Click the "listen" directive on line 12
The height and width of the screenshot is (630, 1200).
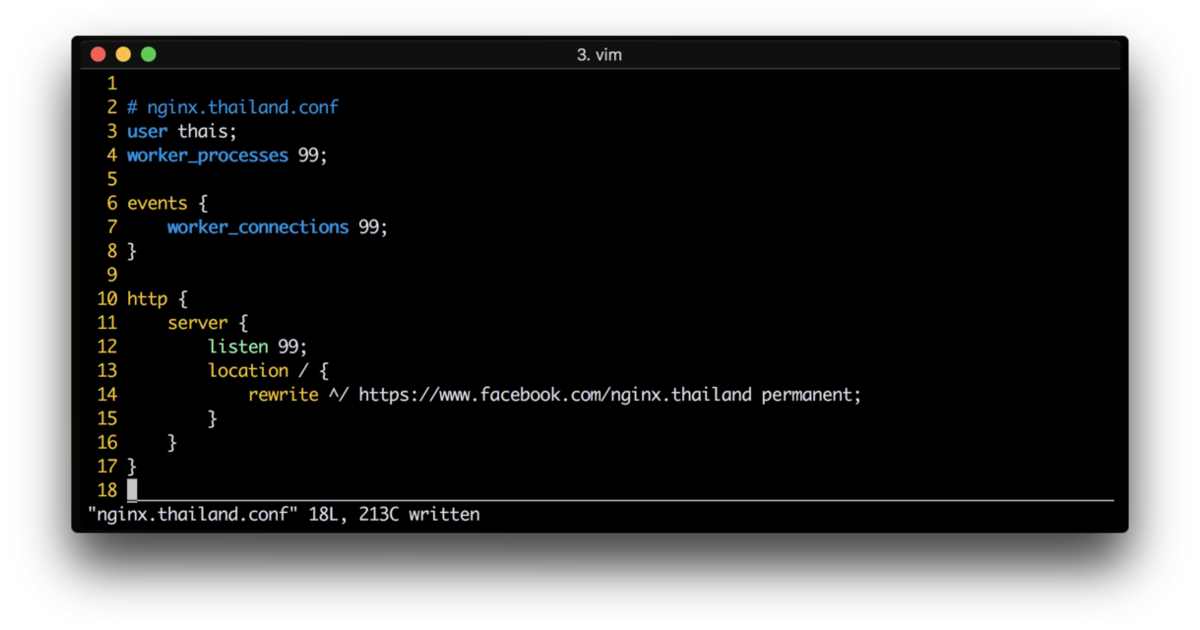238,347
